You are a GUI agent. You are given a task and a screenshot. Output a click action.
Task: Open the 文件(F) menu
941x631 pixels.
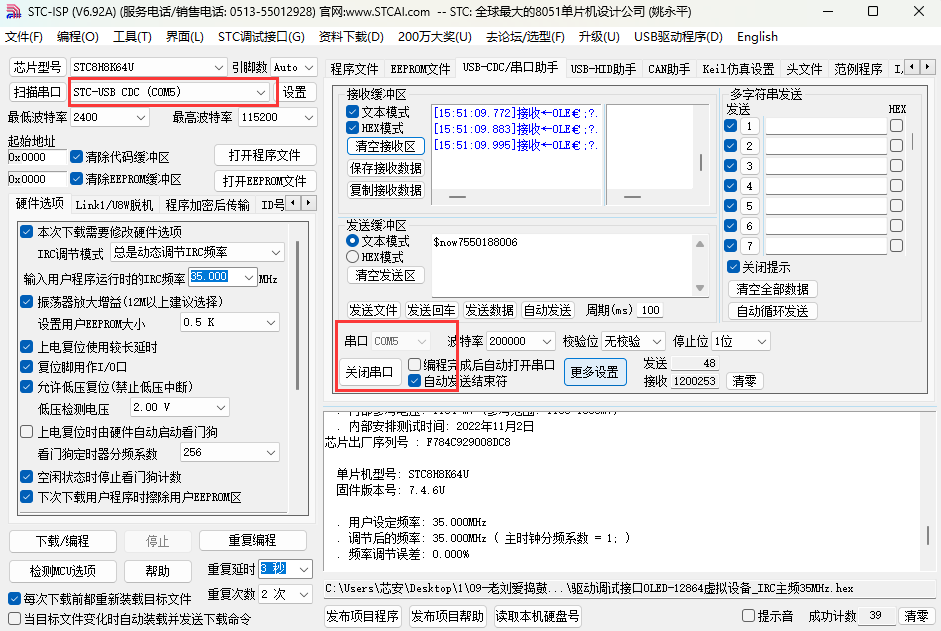point(24,37)
